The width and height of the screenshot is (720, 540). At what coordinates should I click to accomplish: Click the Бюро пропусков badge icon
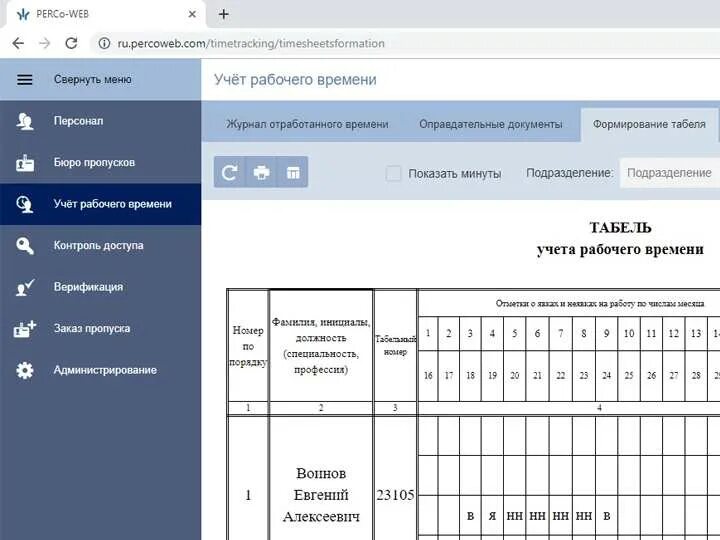tap(25, 163)
